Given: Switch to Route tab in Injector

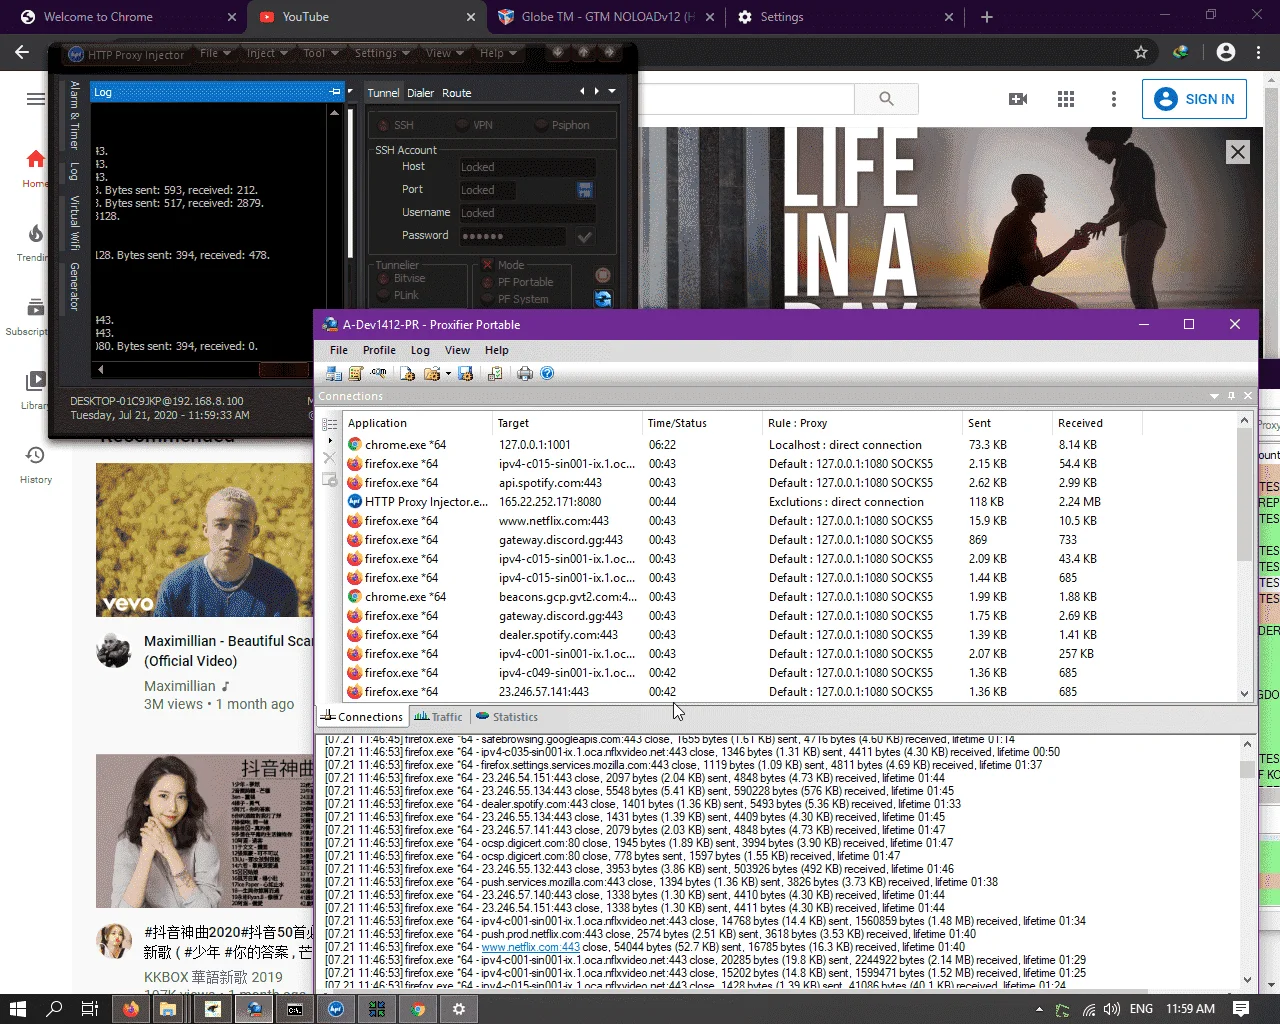Looking at the screenshot, I should coord(457,93).
